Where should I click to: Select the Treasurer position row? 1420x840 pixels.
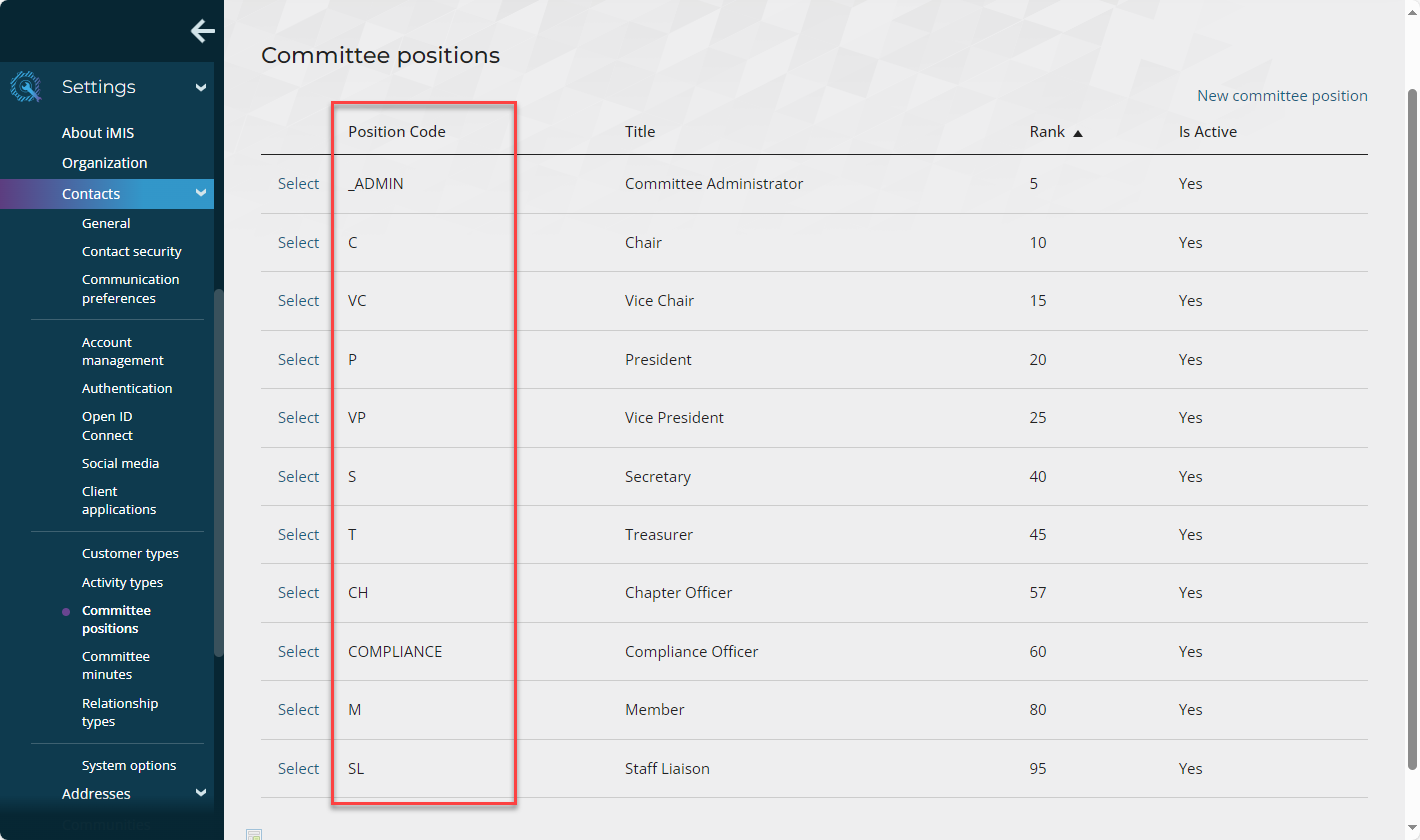pos(298,535)
